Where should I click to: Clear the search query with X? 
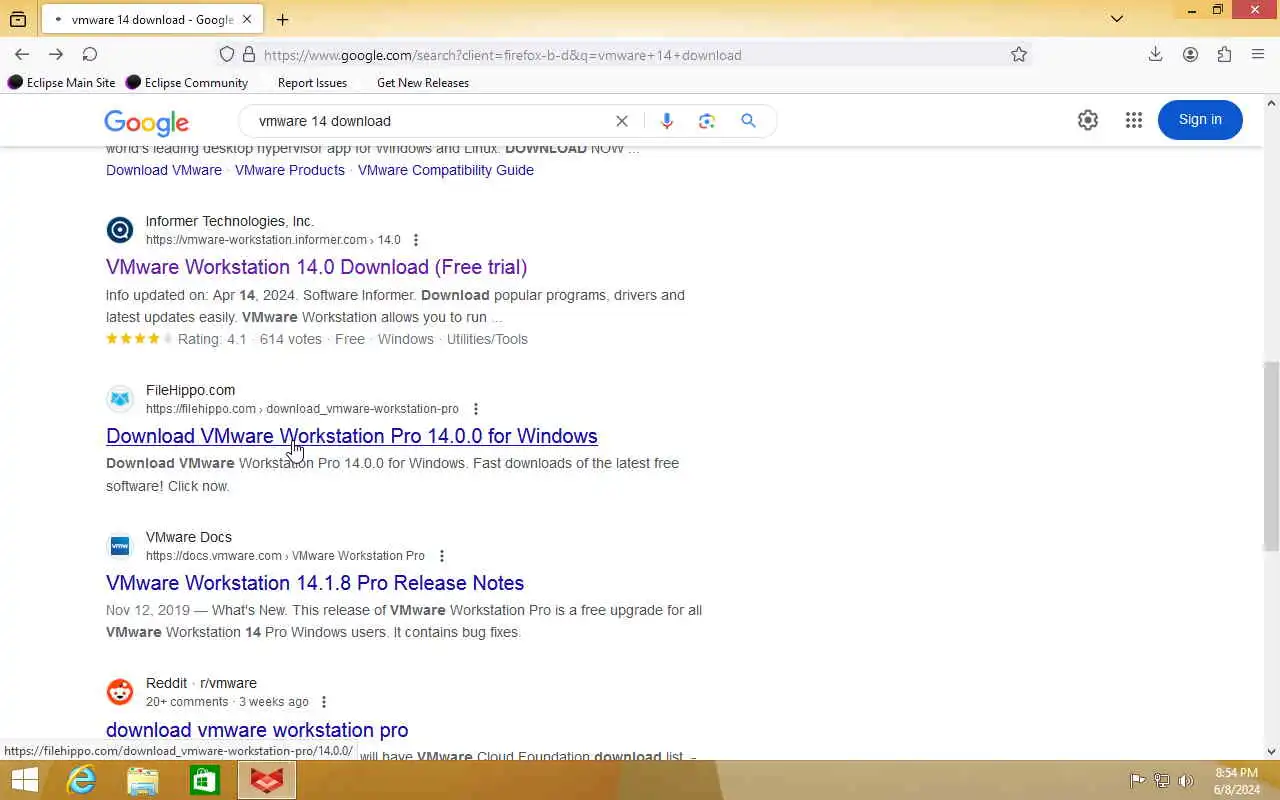tap(622, 121)
